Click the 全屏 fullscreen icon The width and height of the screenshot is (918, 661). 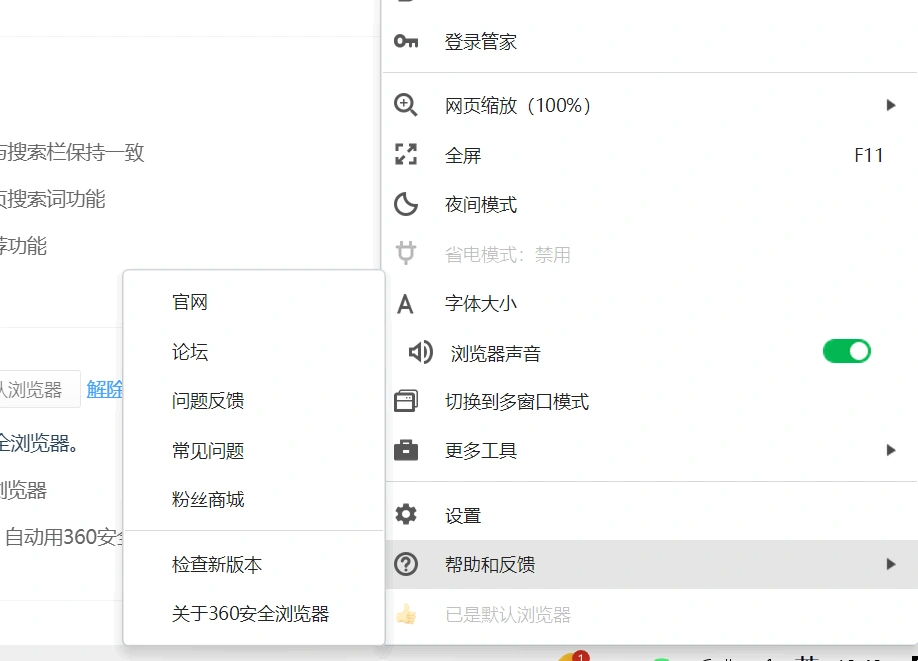(x=406, y=154)
